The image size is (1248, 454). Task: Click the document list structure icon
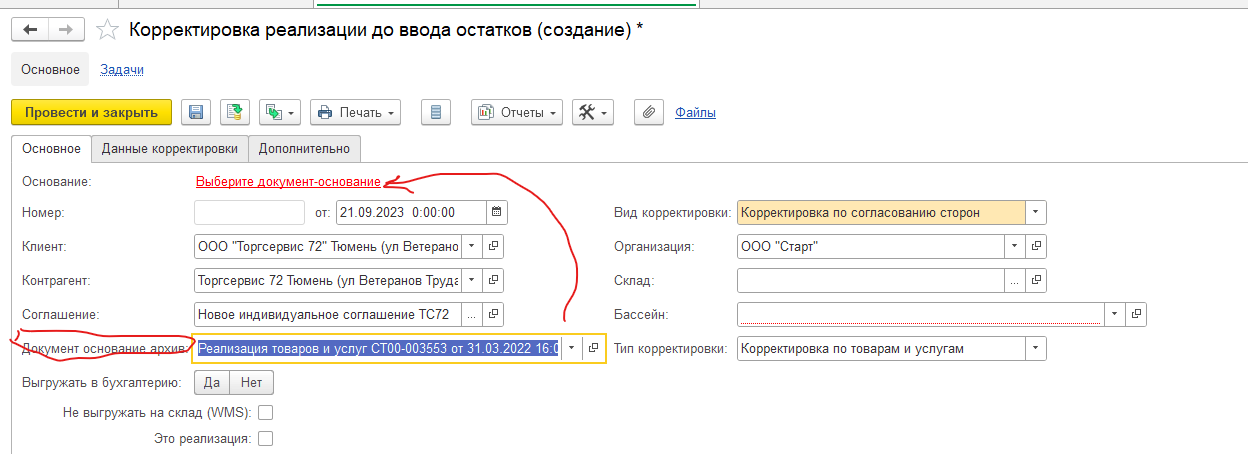(x=435, y=112)
